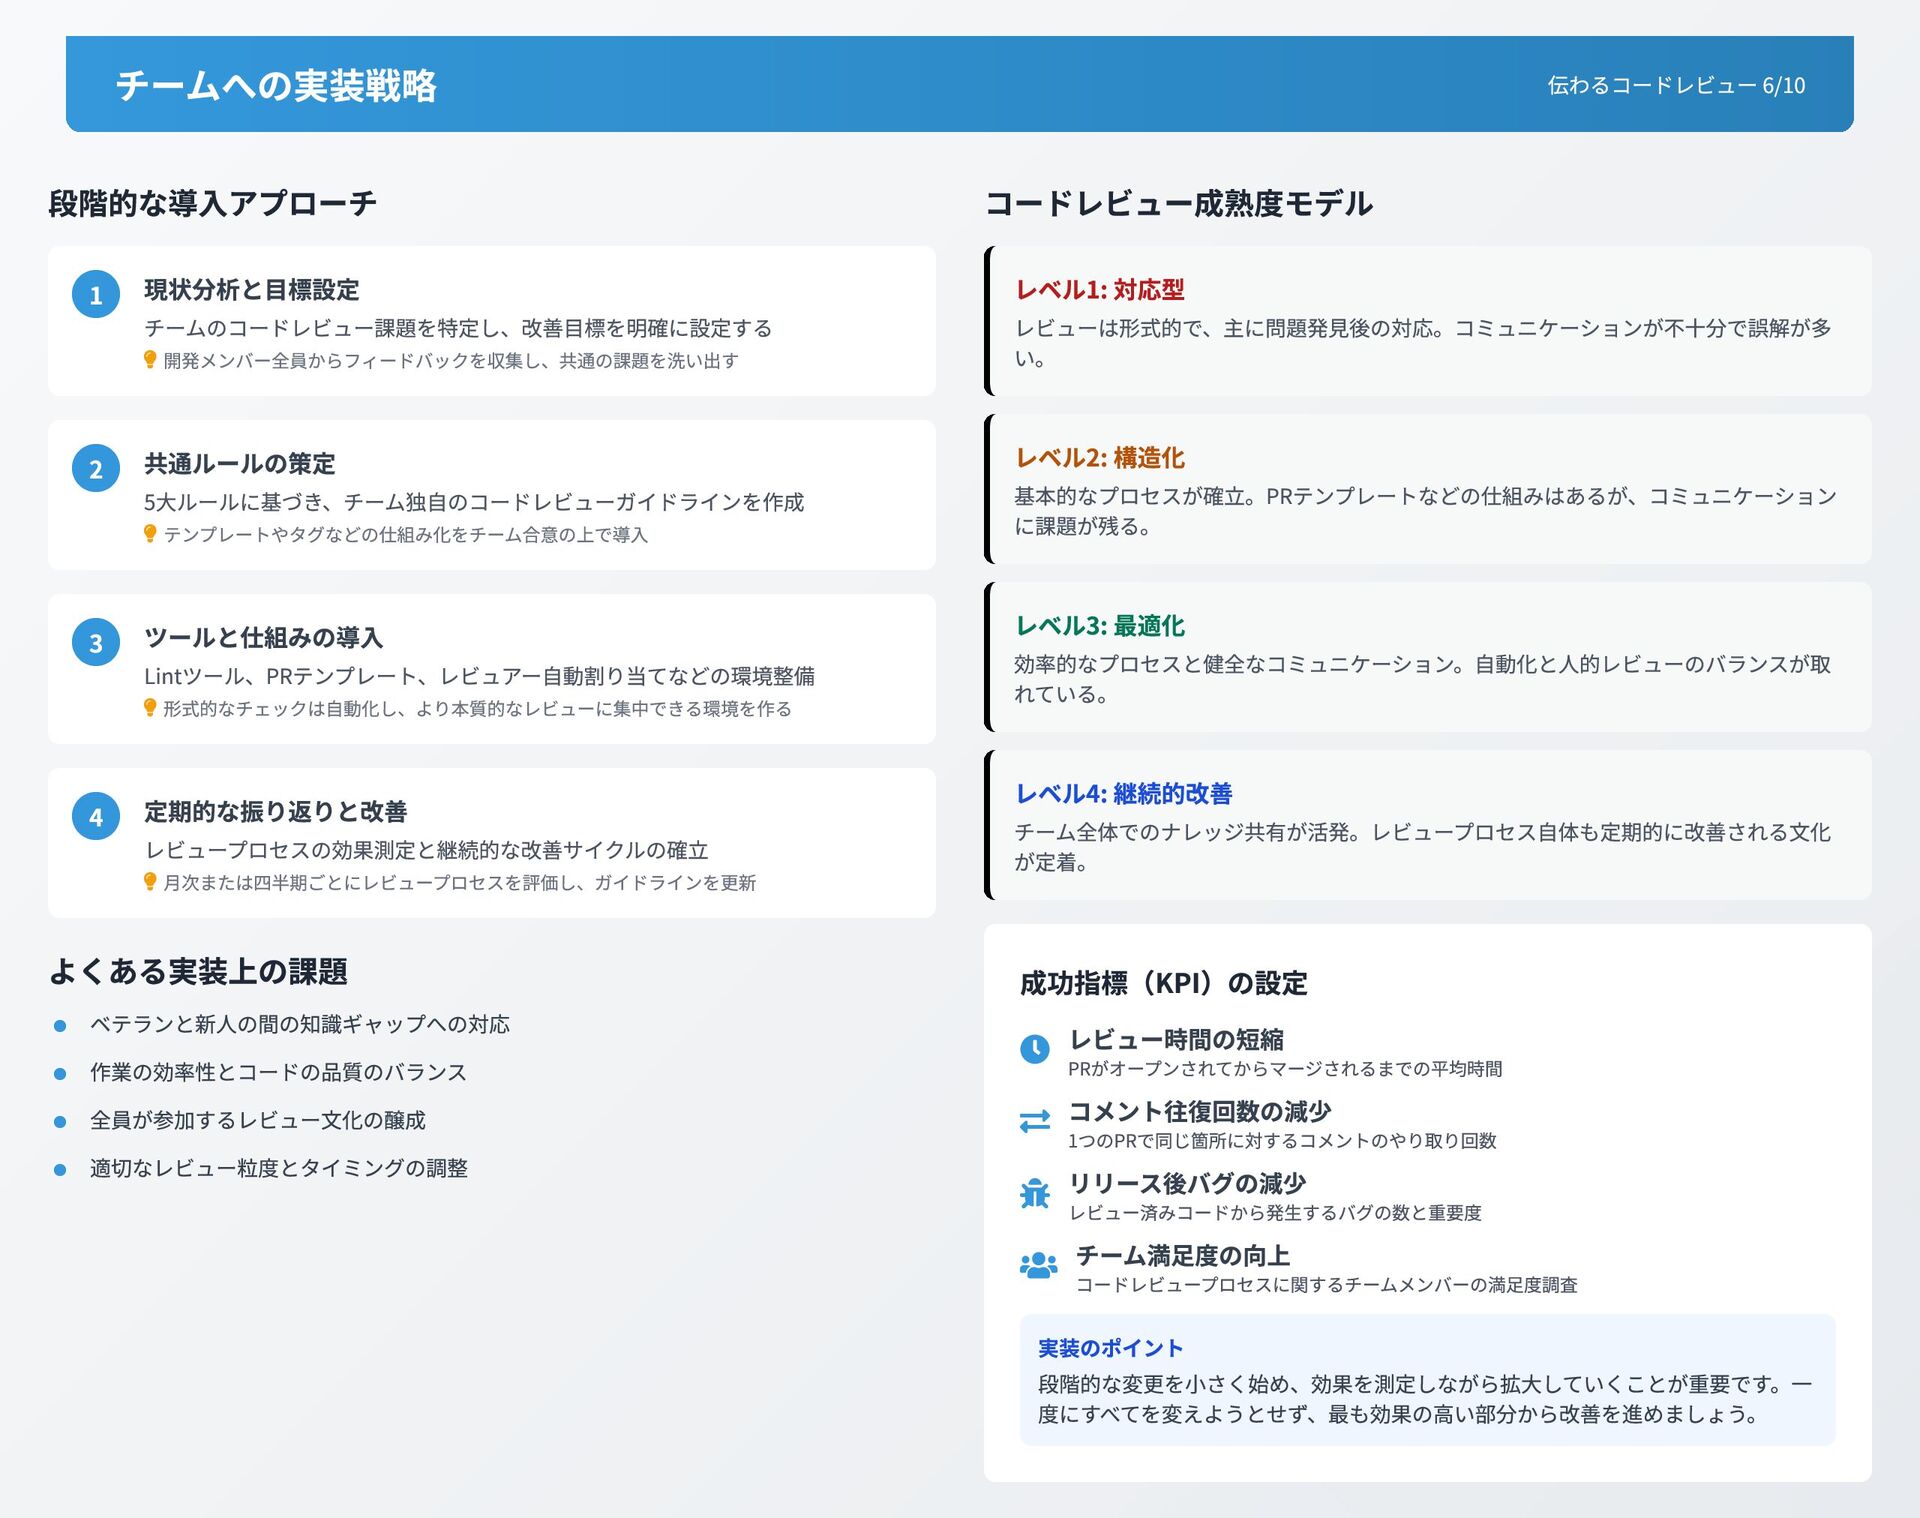Click the 実装のポイント callout box
The width and height of the screenshot is (1920, 1518).
point(1427,1380)
